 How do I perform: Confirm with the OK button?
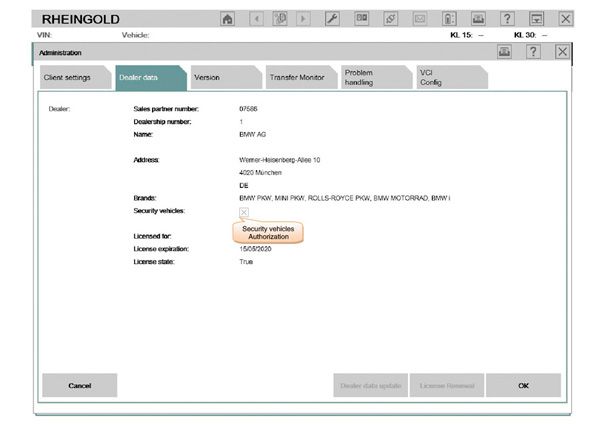pos(523,385)
